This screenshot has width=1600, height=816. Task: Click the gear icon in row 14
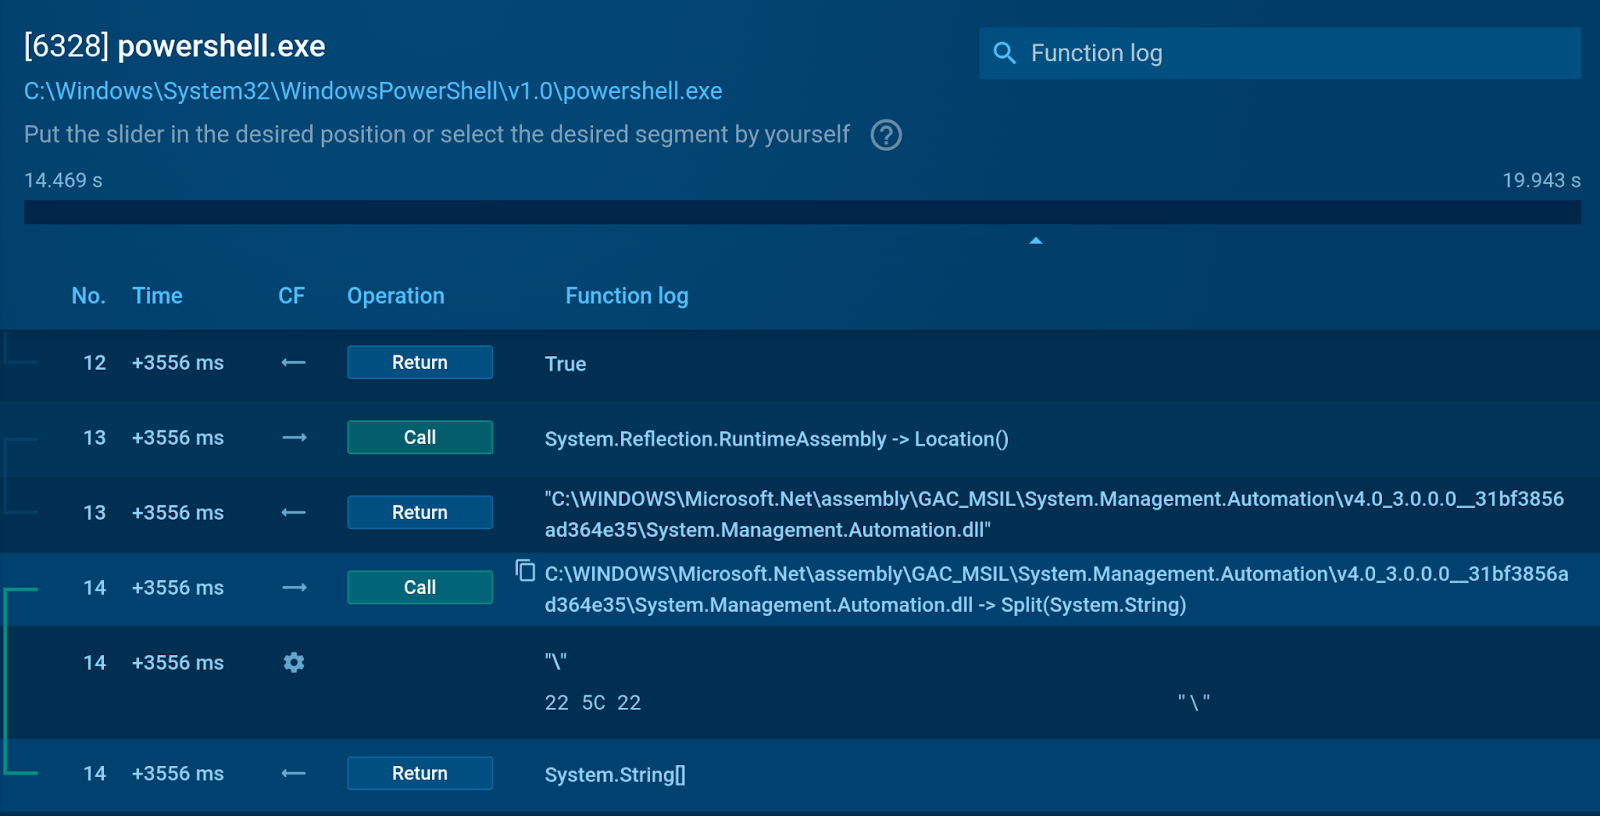click(293, 662)
